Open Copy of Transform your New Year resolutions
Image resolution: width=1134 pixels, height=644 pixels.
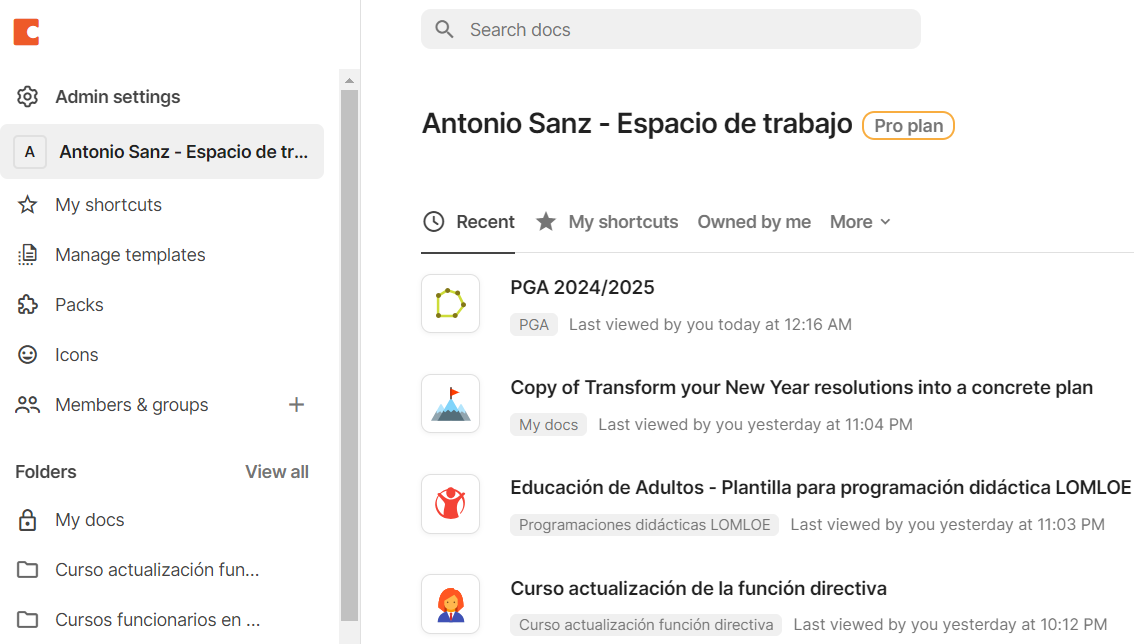[x=801, y=388]
